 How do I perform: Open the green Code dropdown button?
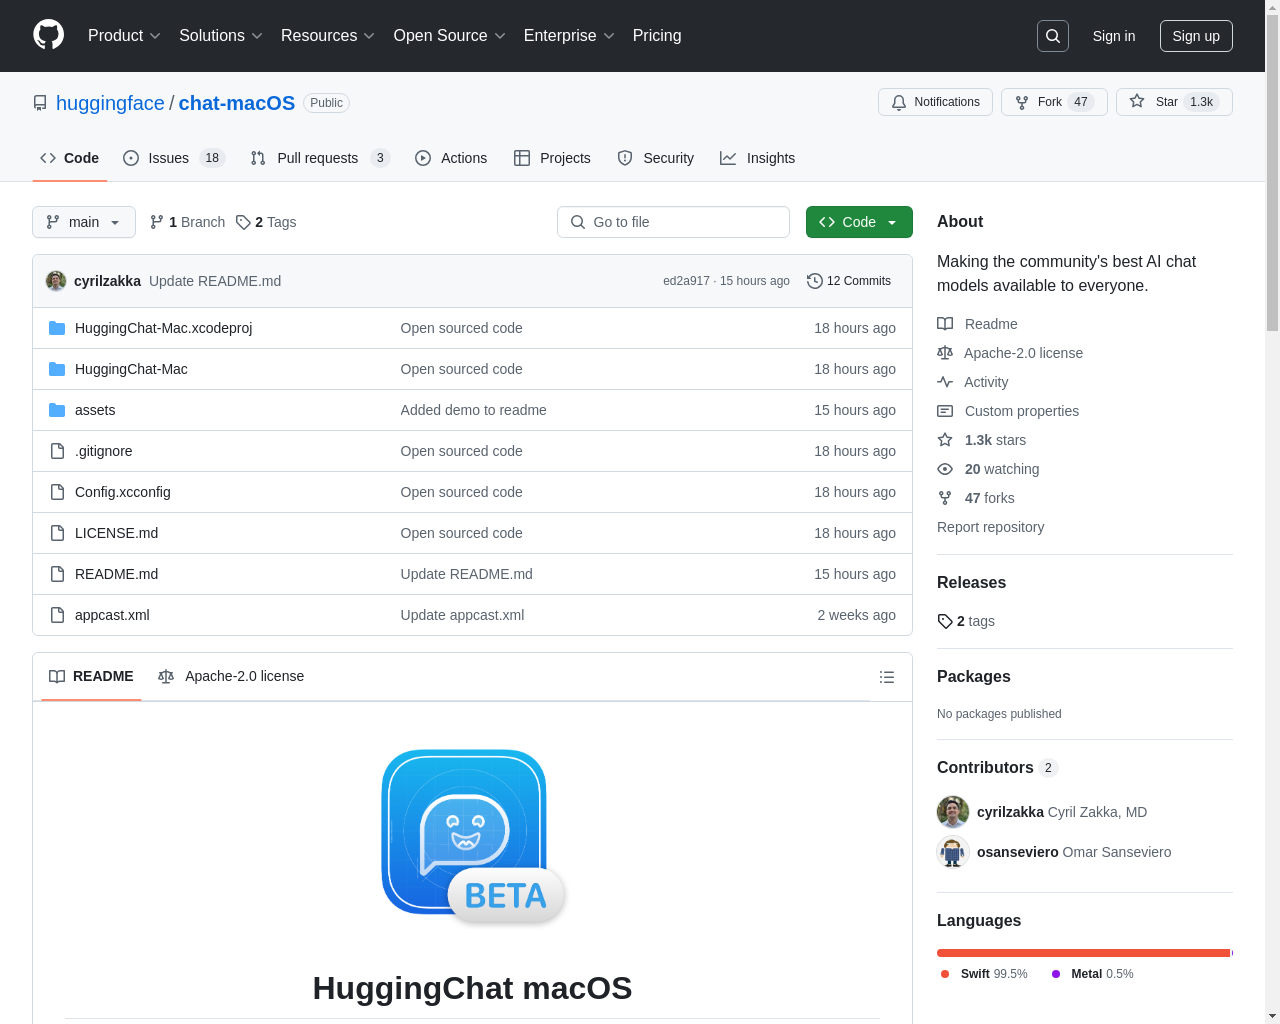[859, 222]
